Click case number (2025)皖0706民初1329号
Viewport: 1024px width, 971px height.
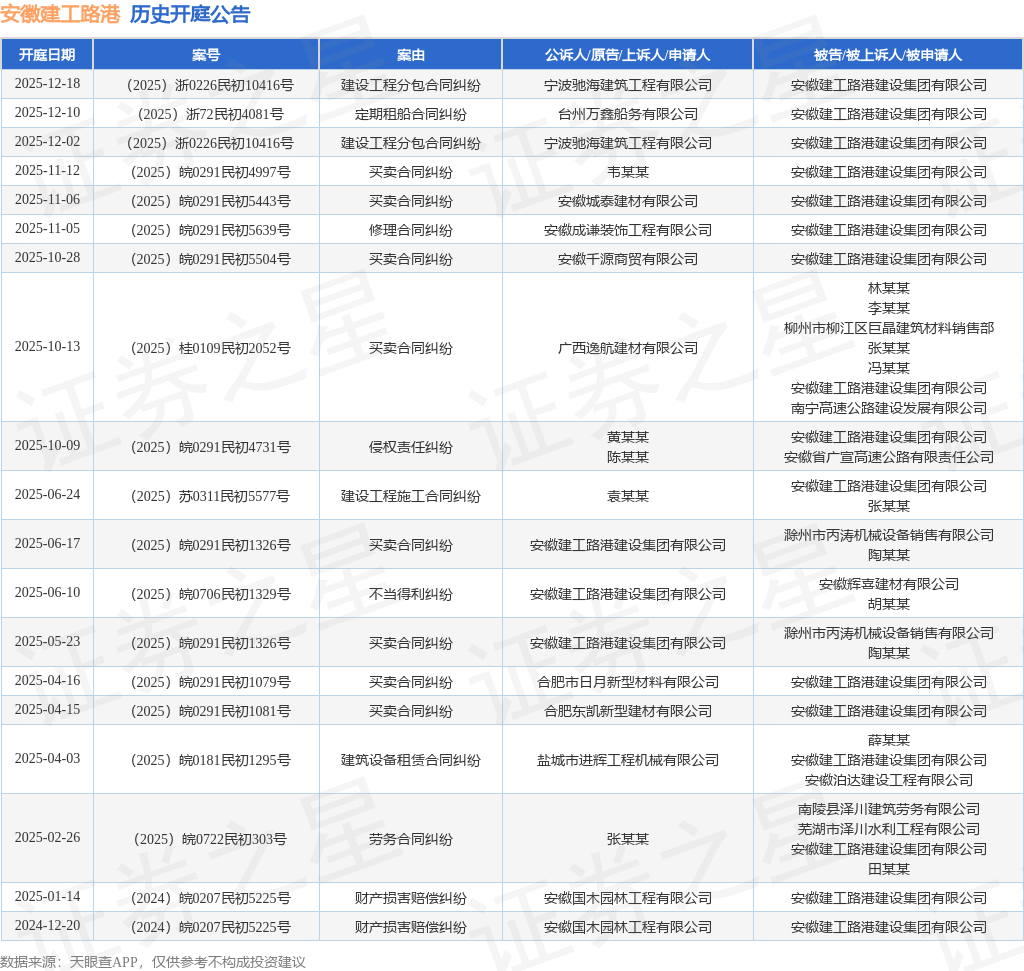[x=210, y=594]
